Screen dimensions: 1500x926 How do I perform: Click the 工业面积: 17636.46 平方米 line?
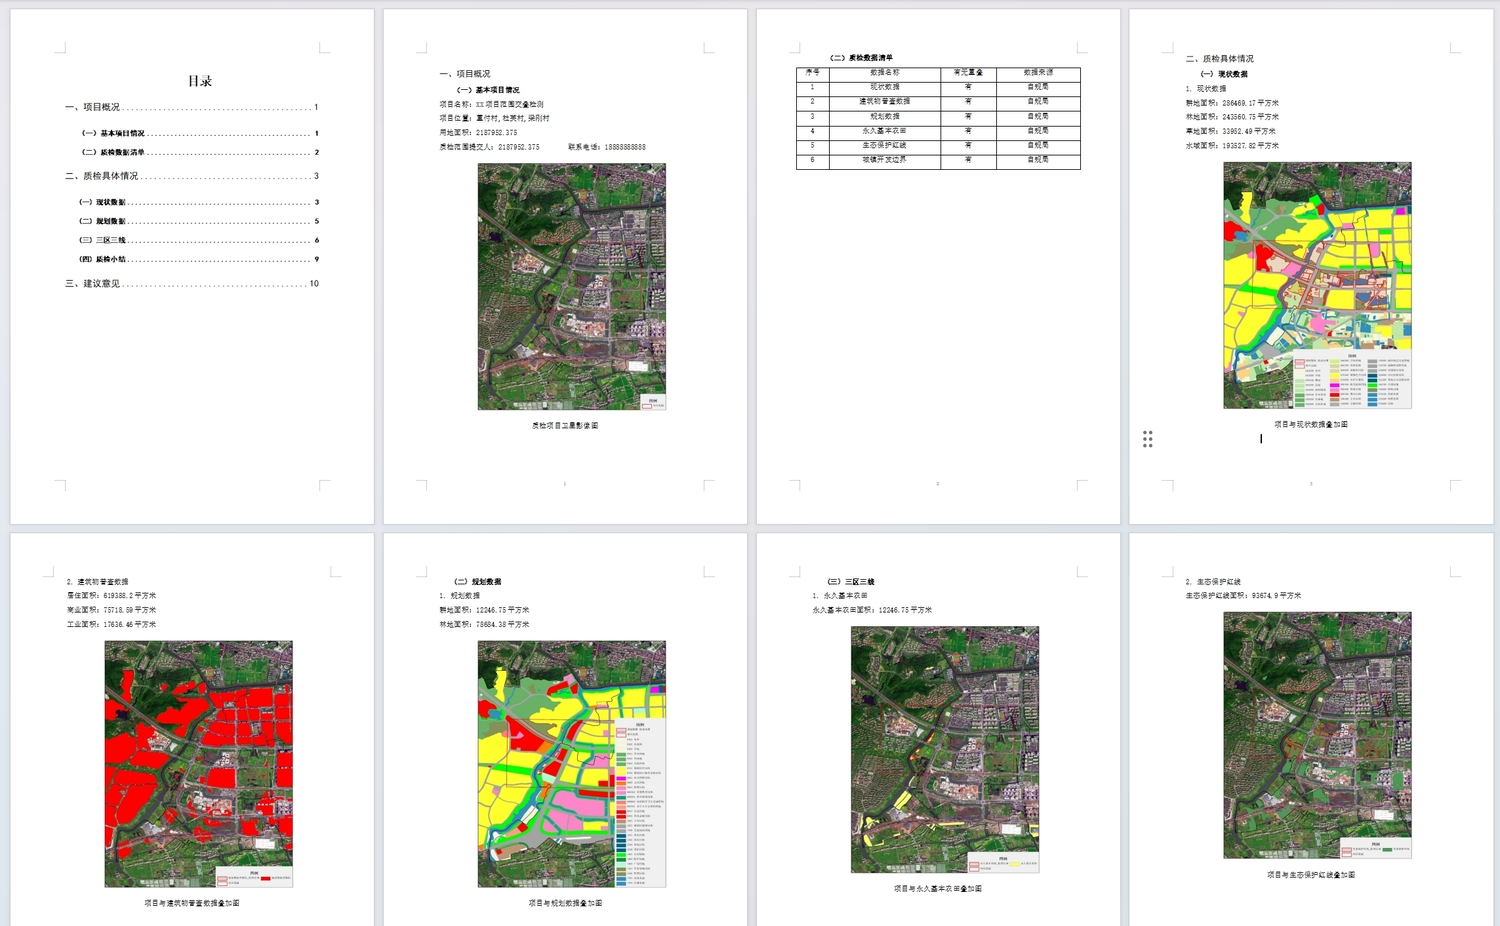pyautogui.click(x=111, y=625)
